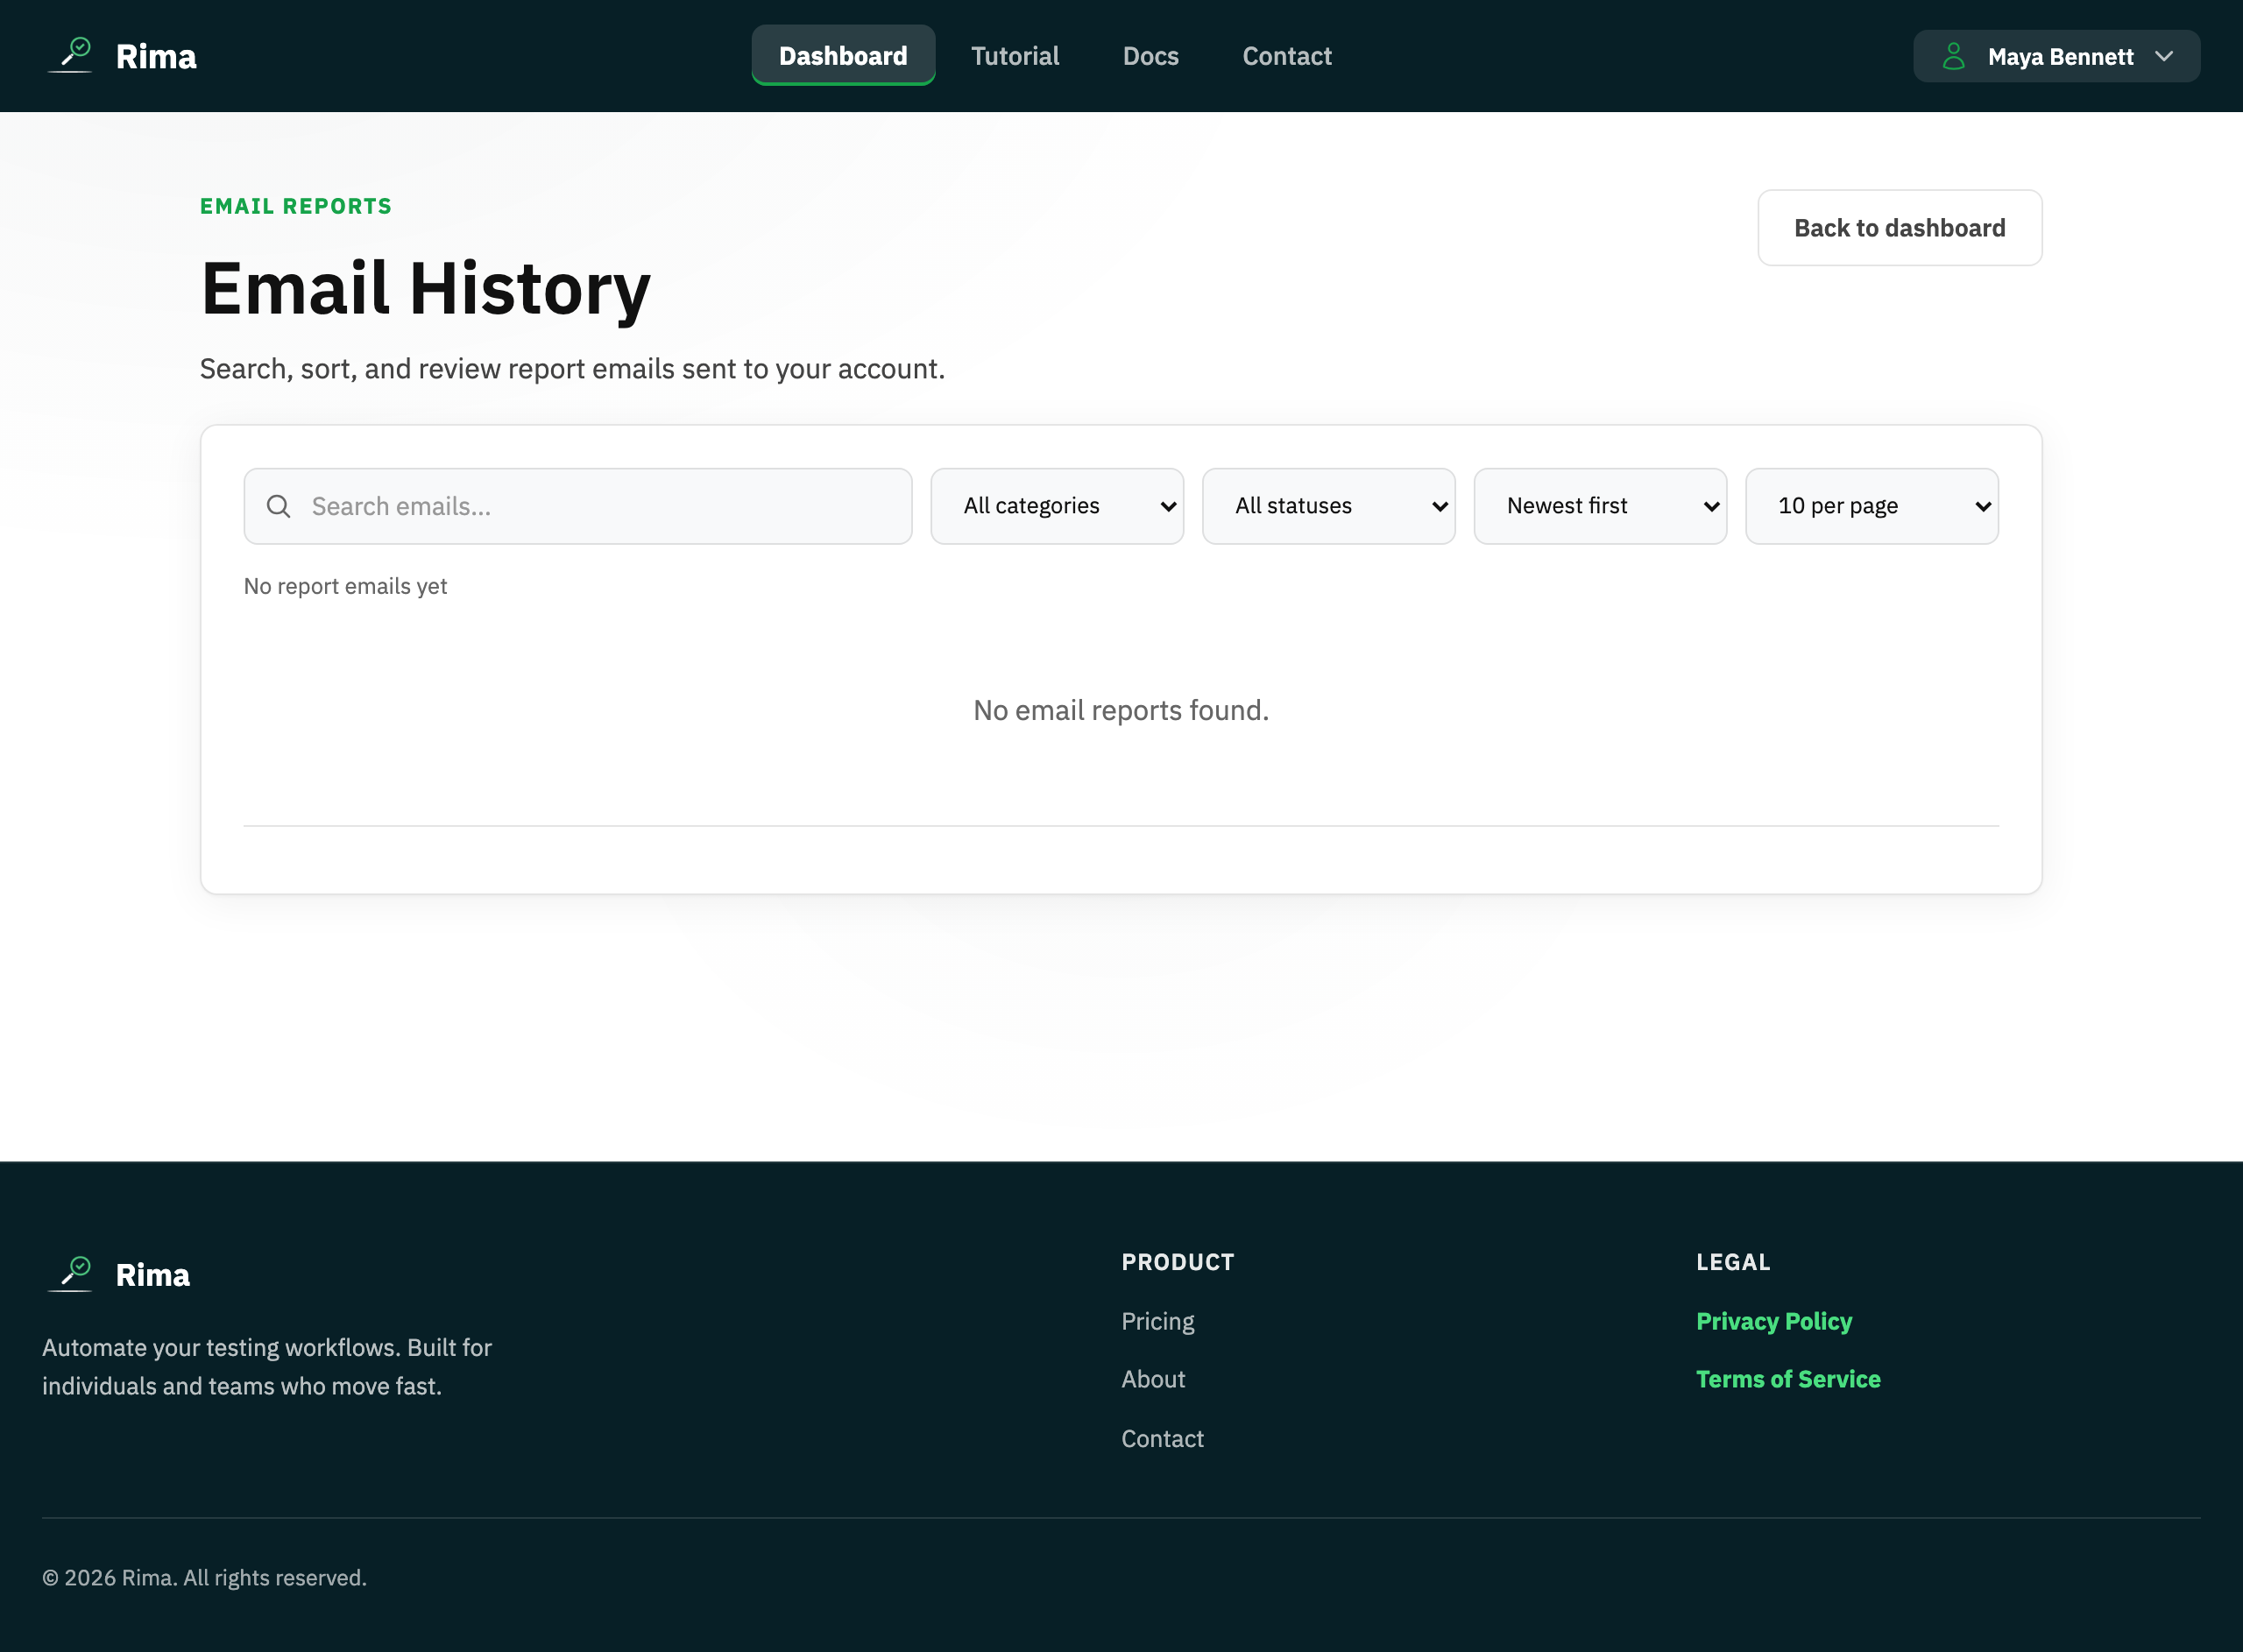This screenshot has width=2243, height=1652.
Task: Open the Newest first sort dropdown
Action: point(1600,506)
